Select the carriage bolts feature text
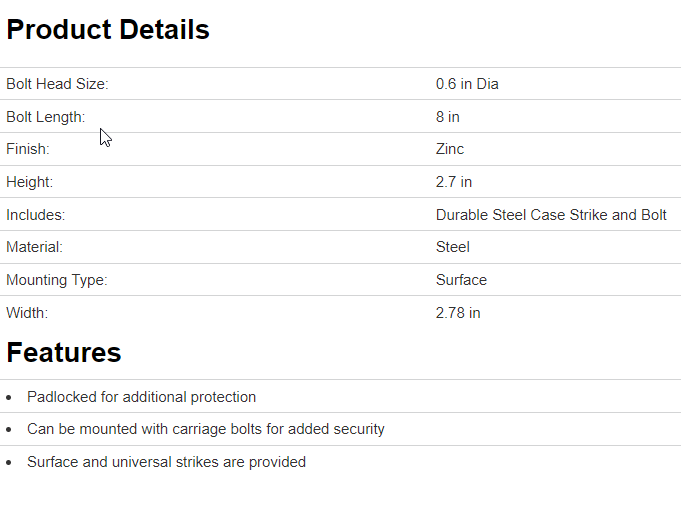Image resolution: width=681 pixels, height=519 pixels. point(205,429)
